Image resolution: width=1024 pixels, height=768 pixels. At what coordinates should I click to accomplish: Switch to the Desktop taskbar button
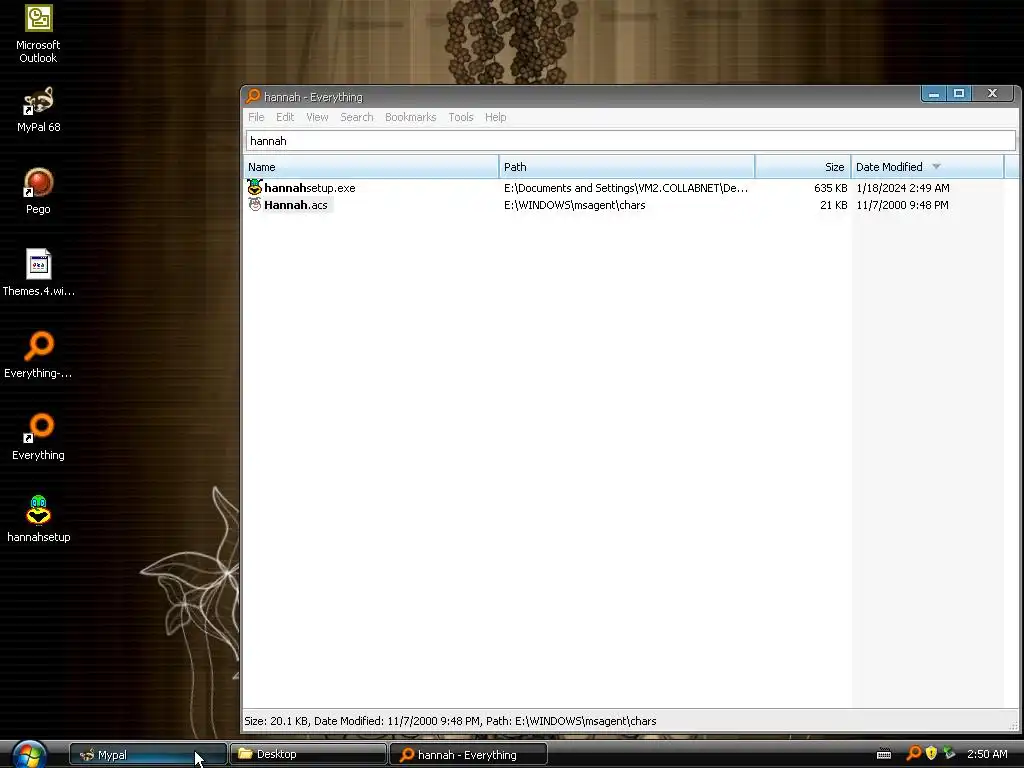click(x=308, y=754)
